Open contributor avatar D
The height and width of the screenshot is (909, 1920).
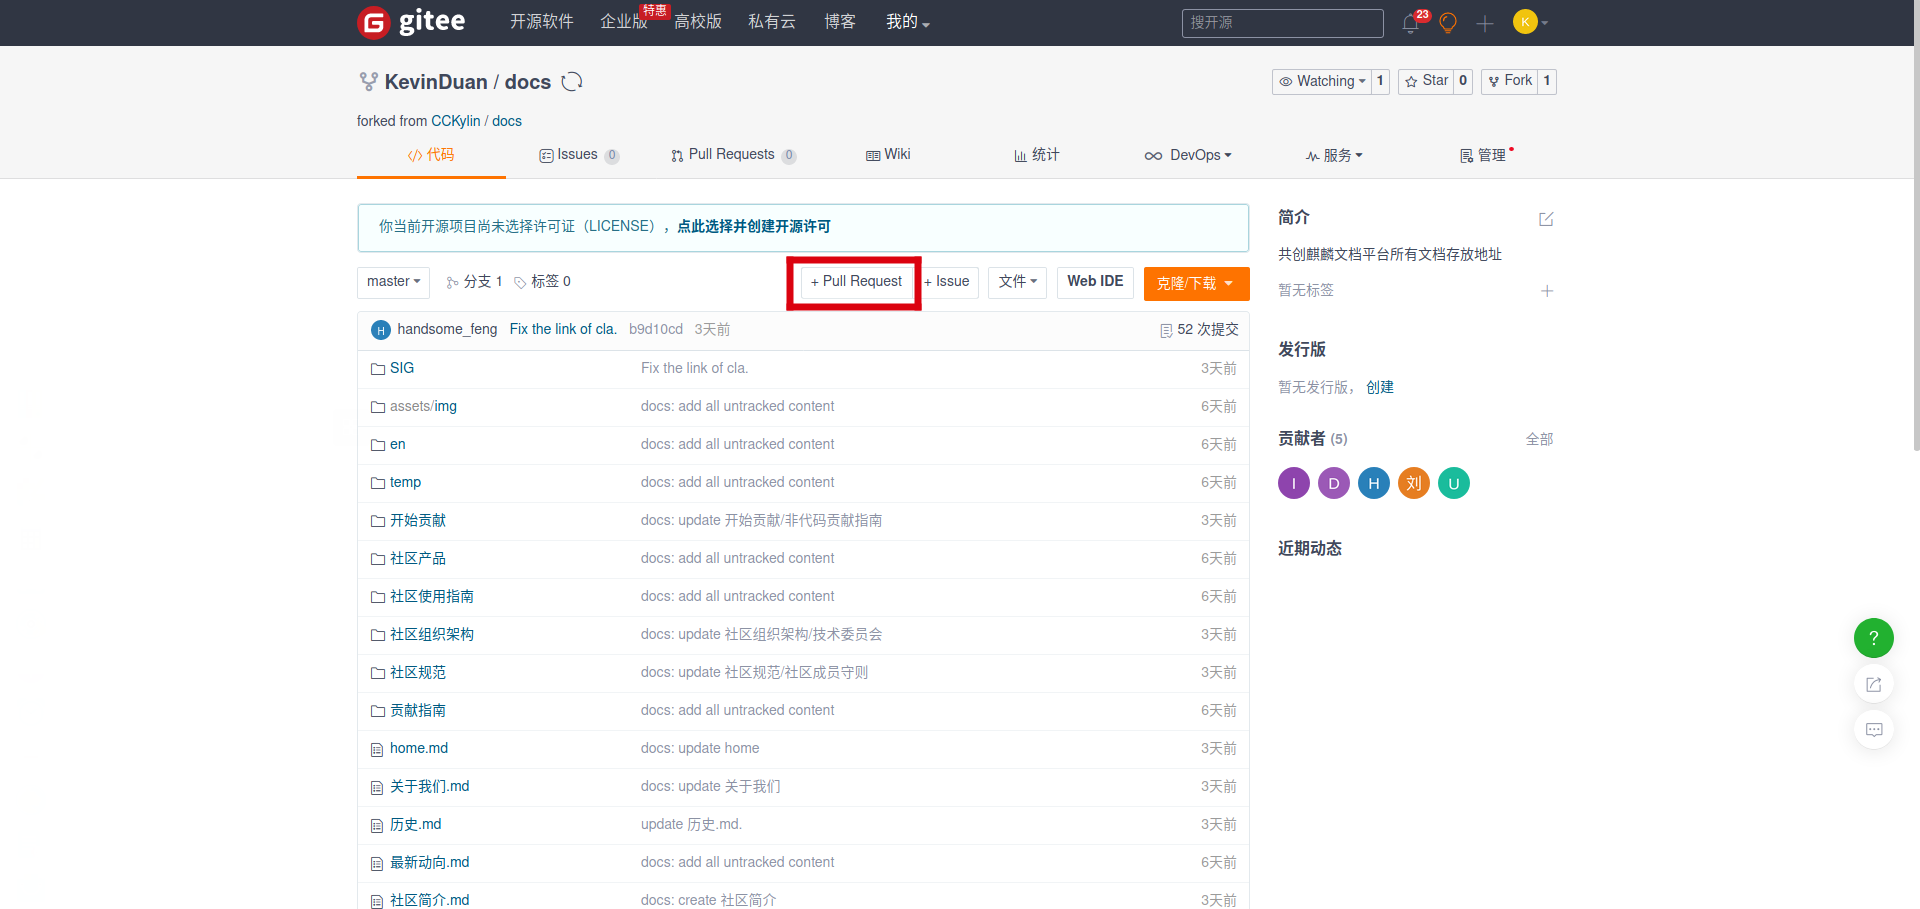click(x=1334, y=484)
